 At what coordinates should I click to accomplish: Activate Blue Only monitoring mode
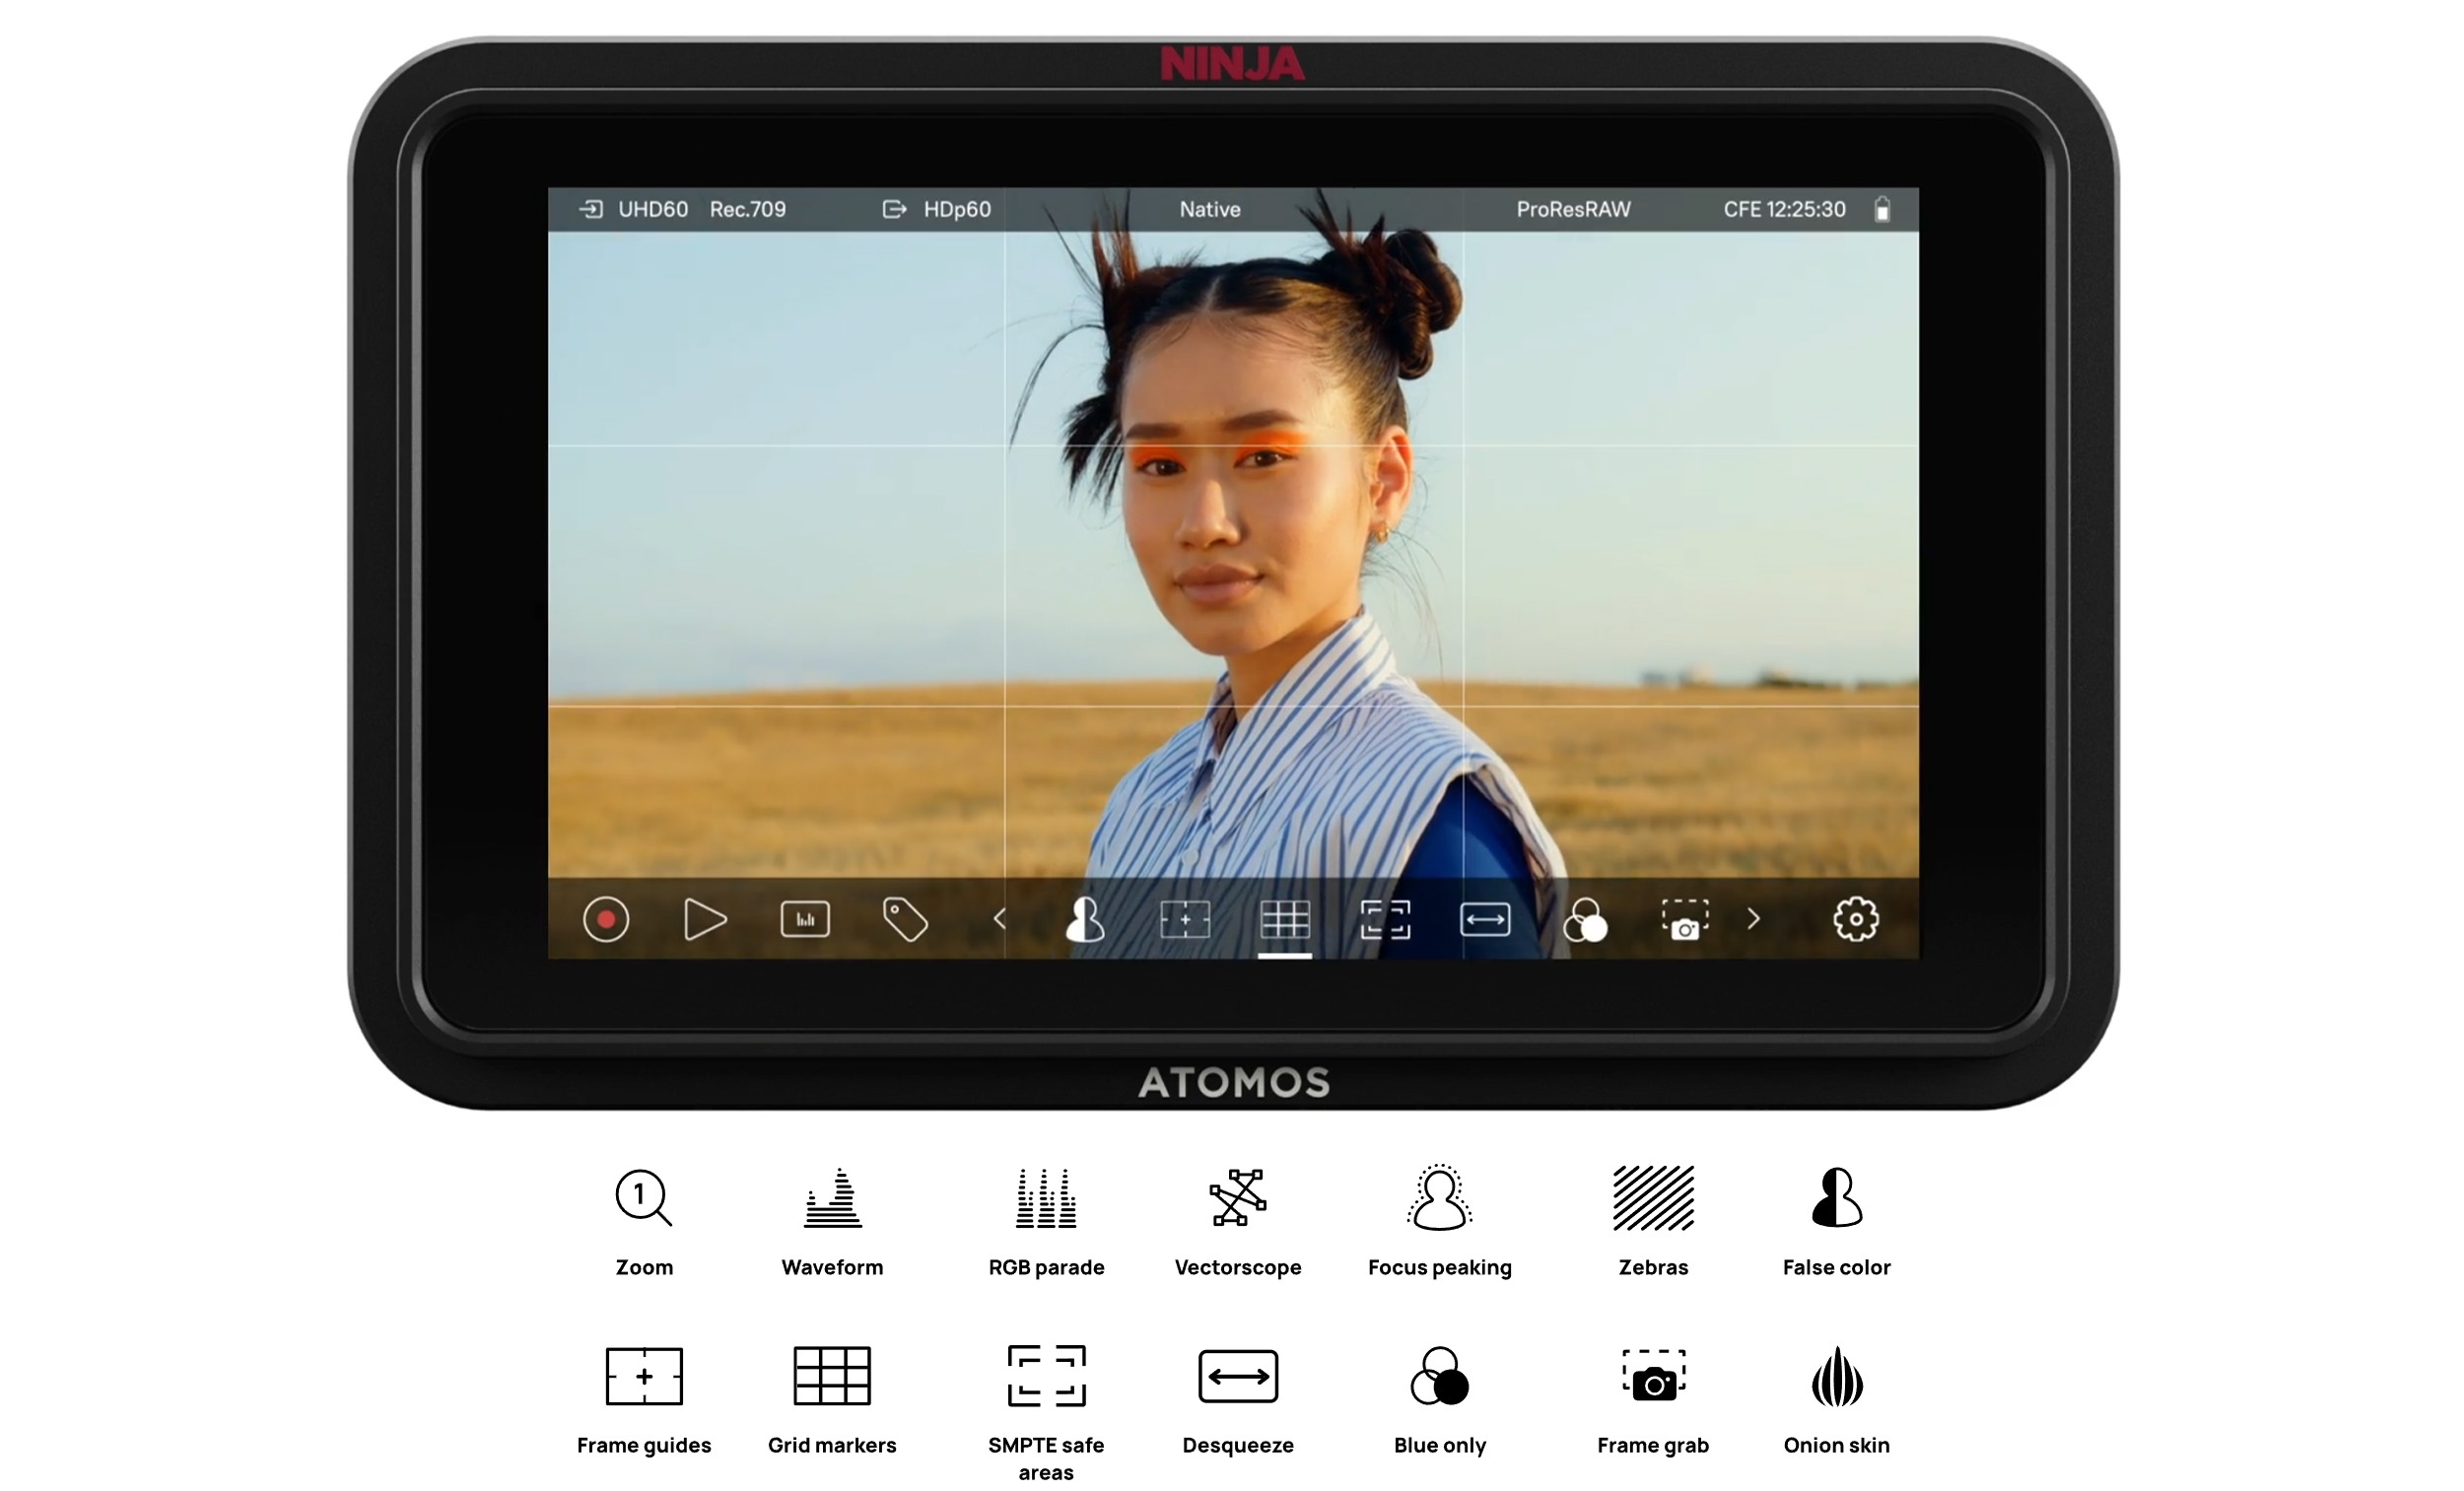tap(1587, 920)
